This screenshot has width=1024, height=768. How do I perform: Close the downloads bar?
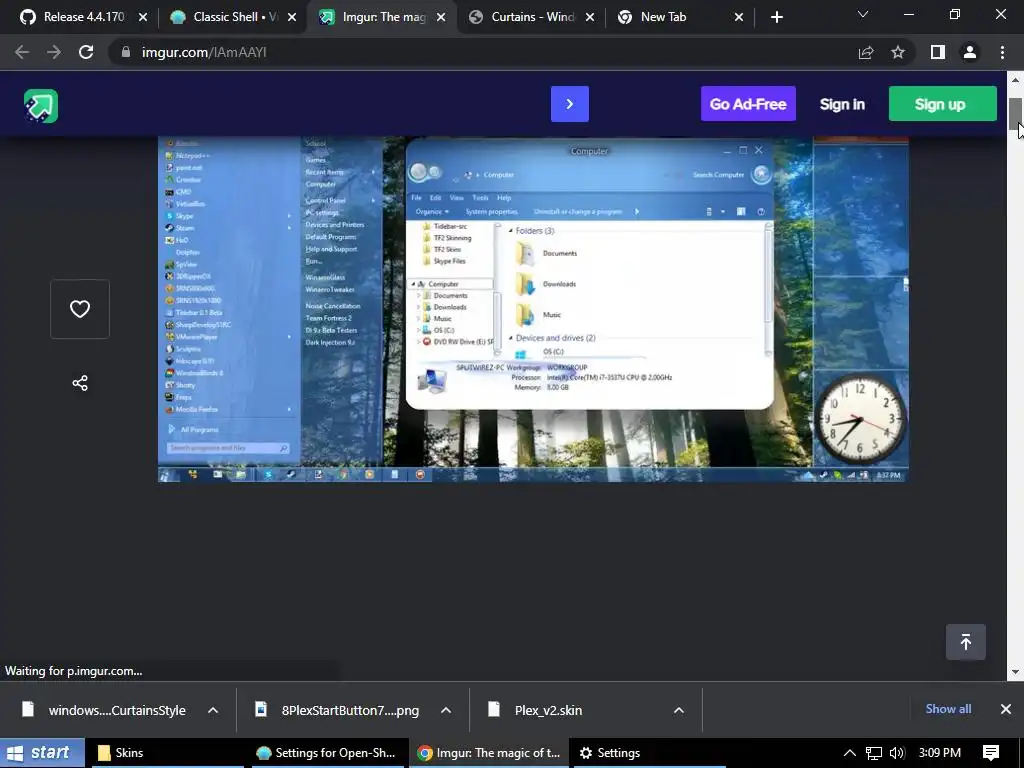pos(1006,709)
